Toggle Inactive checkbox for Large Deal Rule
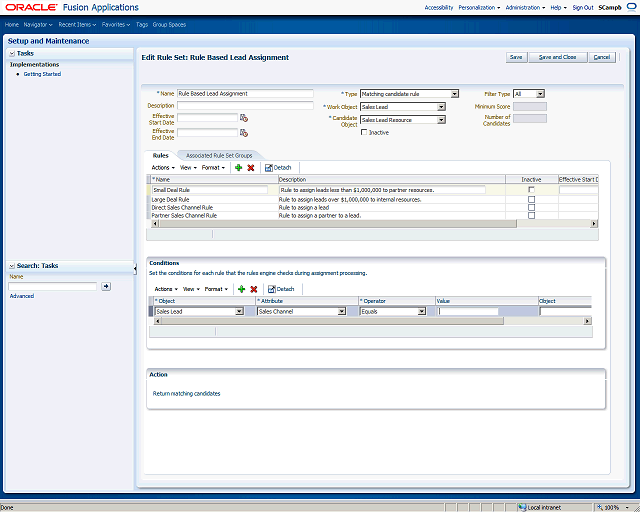This screenshot has height=512, width=640. 531,200
